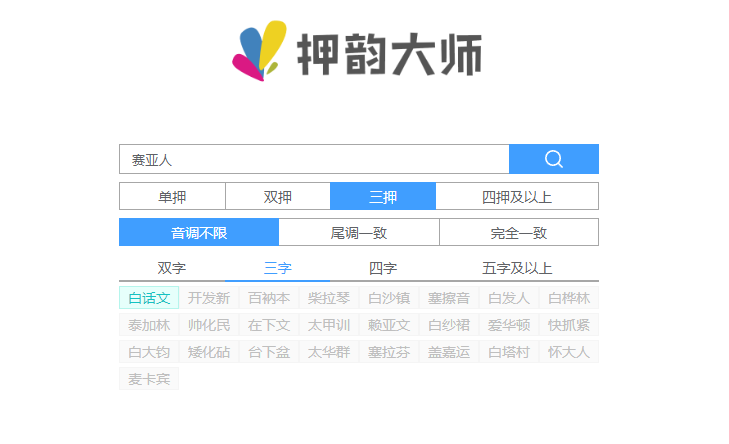Screen dimensions: 729x444
Task: Select the result word 泰加林
Action: (149, 325)
